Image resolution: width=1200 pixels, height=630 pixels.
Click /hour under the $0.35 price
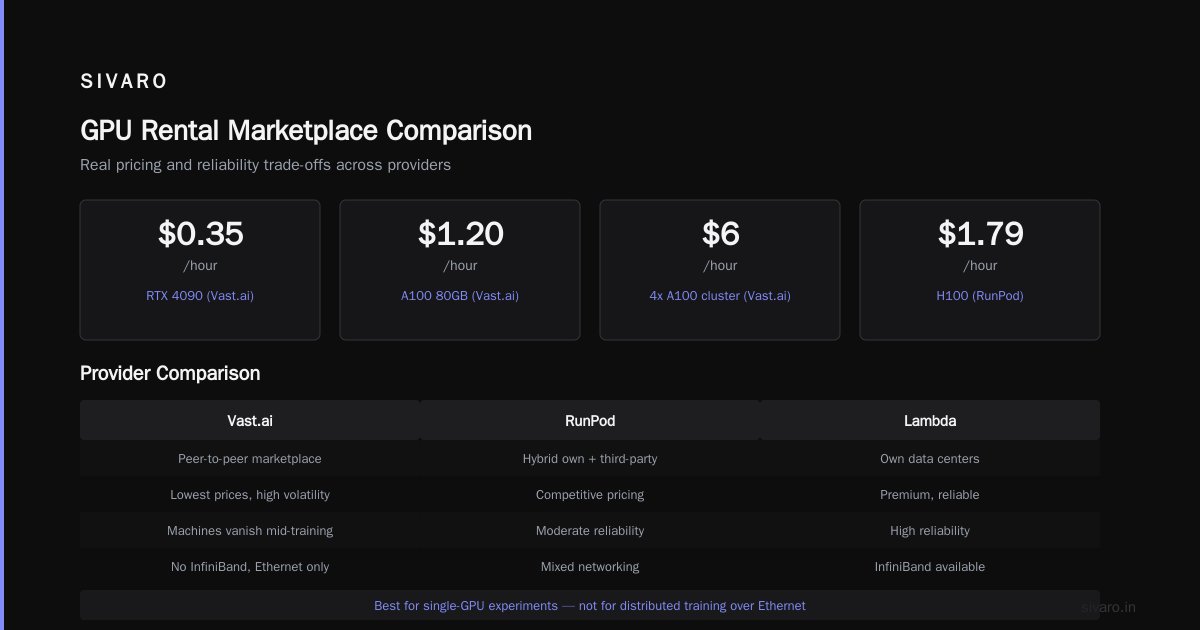tap(200, 266)
